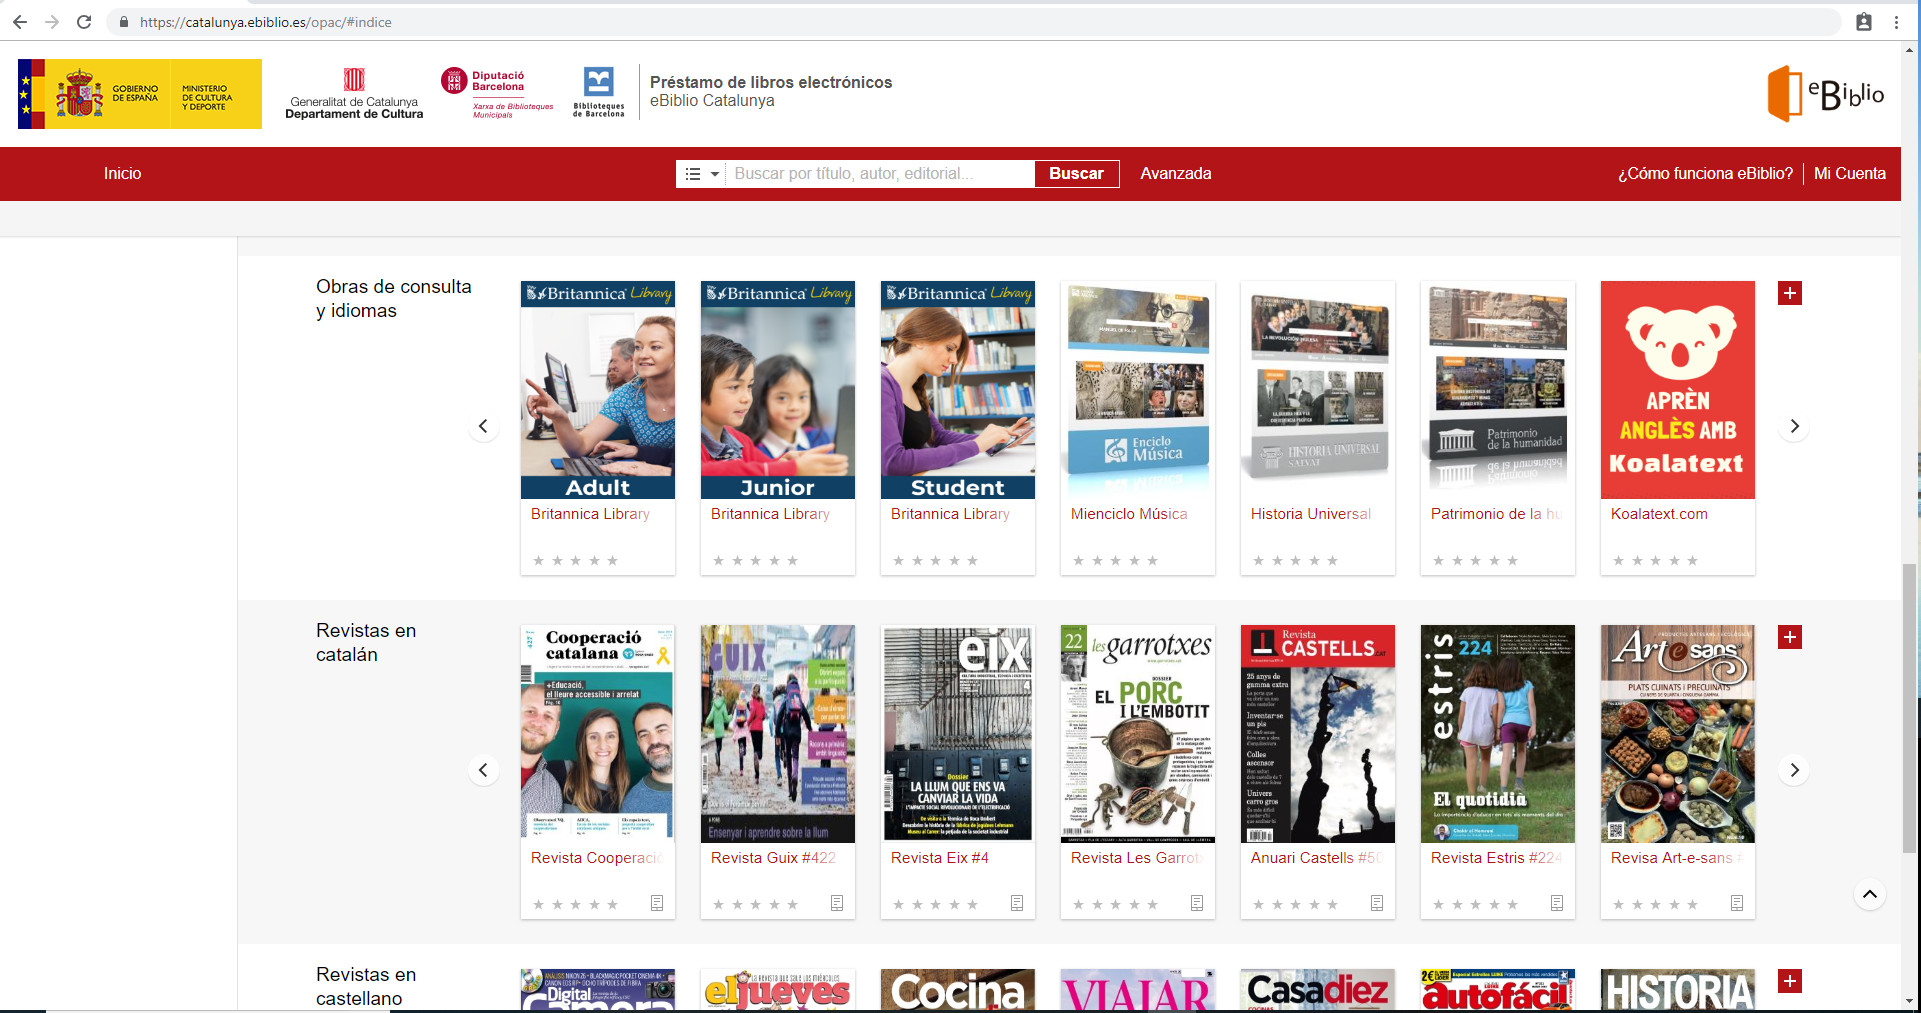Expand Revistas en catalán with plus button
Screen dimensions: 1921x1013
point(1789,637)
